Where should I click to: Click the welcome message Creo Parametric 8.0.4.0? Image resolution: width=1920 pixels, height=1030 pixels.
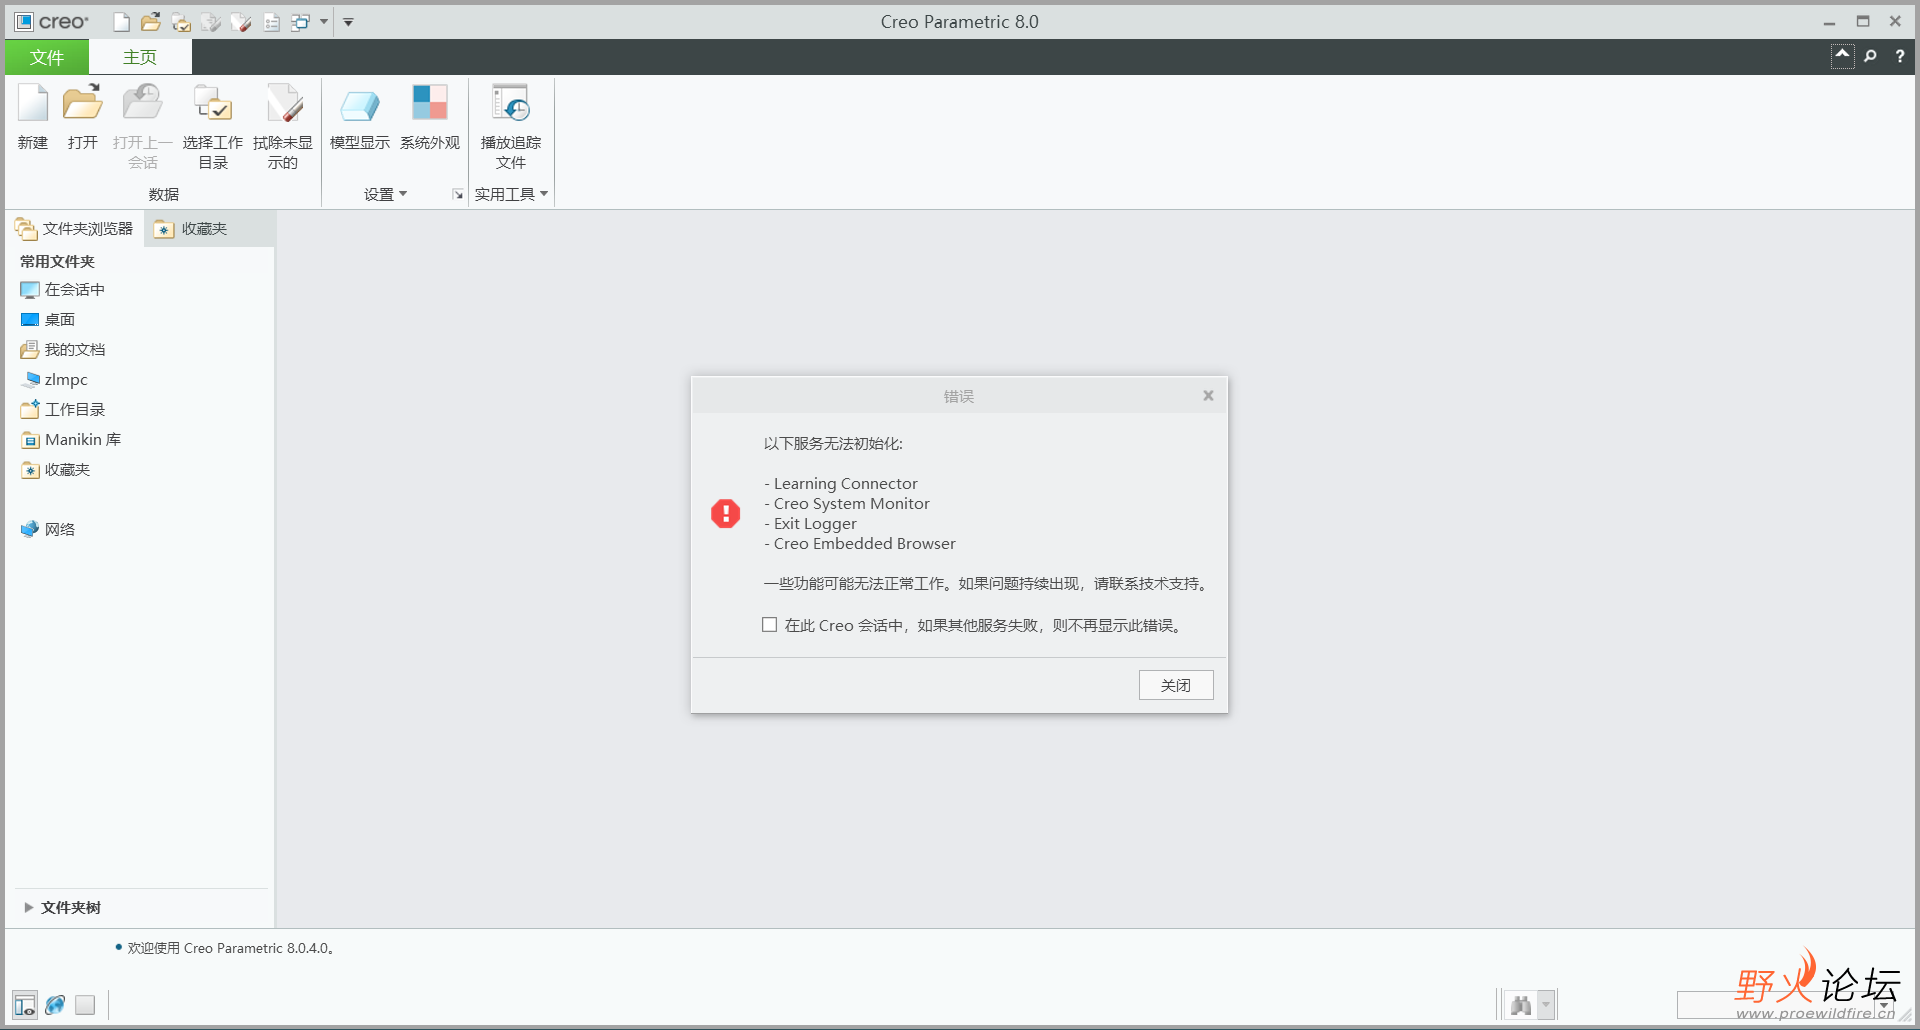tap(231, 948)
